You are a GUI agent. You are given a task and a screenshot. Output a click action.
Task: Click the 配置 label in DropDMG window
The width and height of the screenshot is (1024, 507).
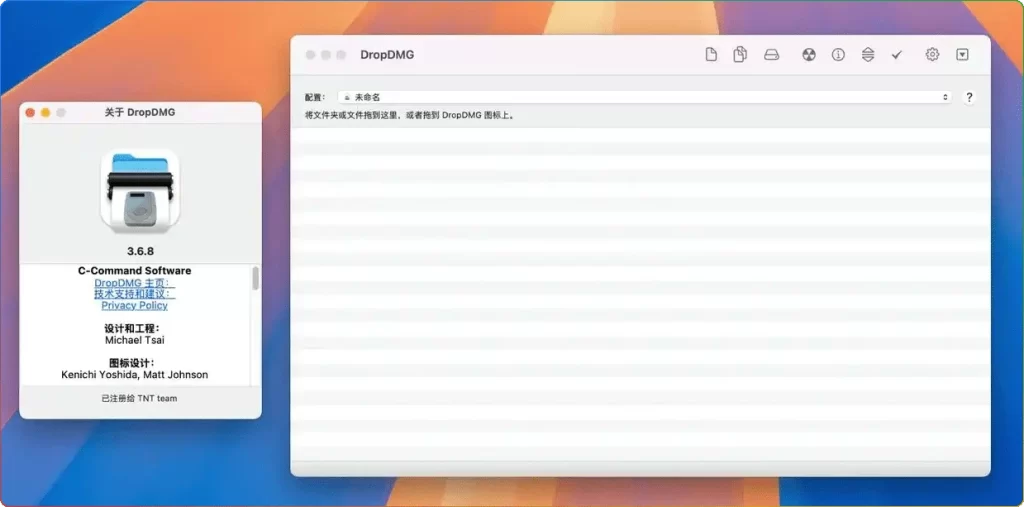coord(315,97)
